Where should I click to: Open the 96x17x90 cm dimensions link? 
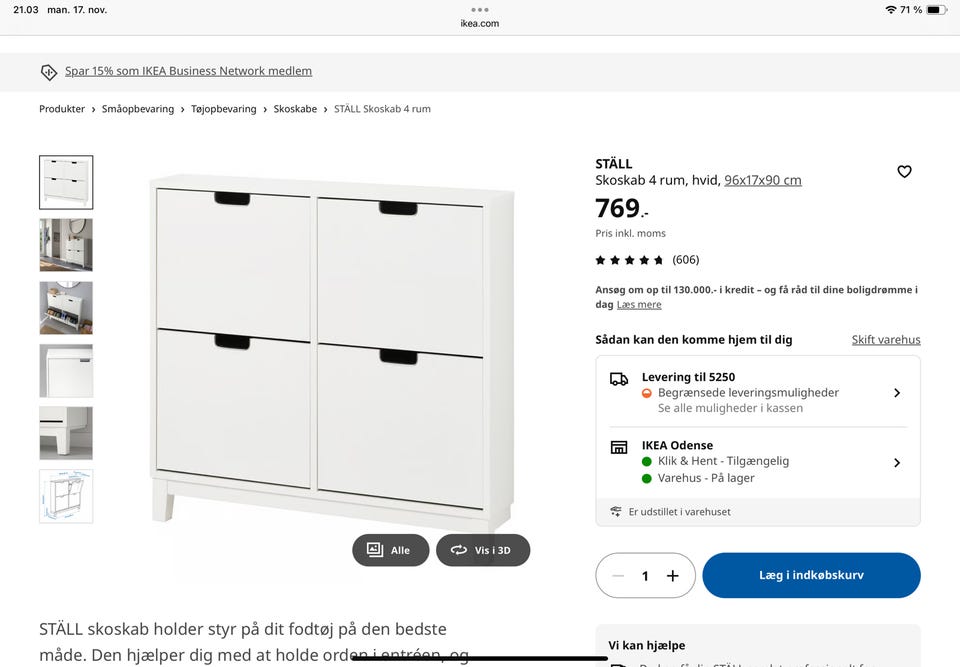point(763,180)
